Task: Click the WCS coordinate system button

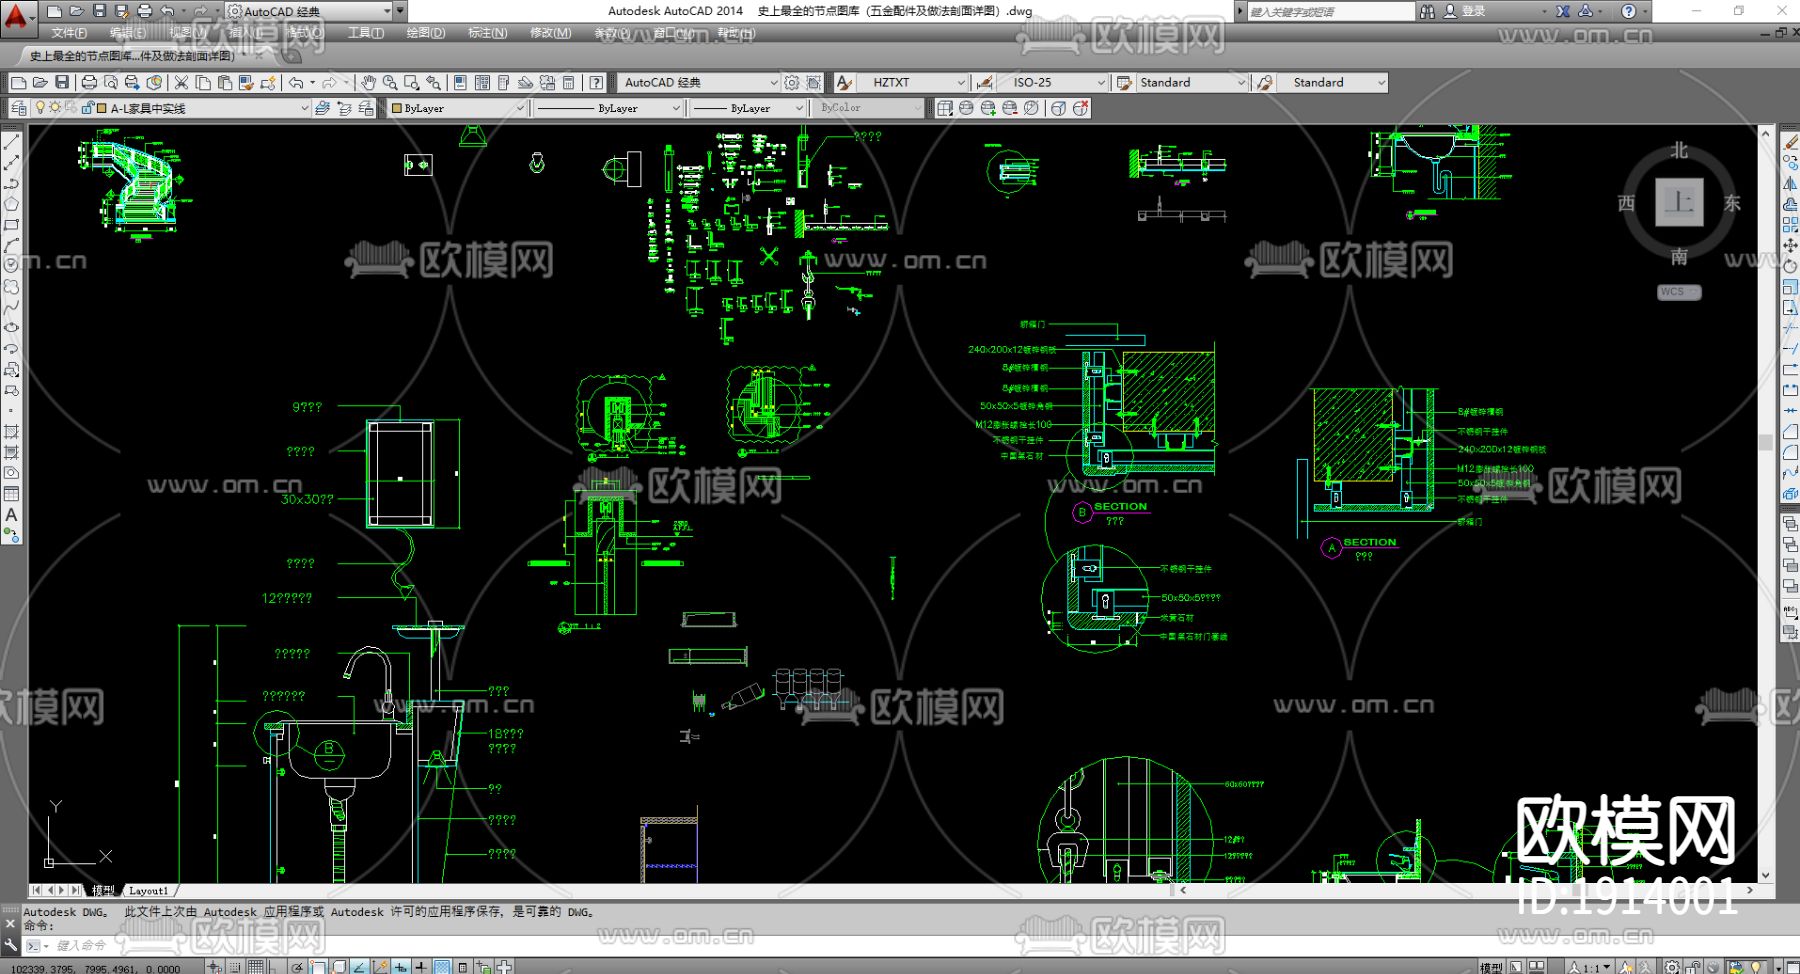Action: click(1678, 292)
